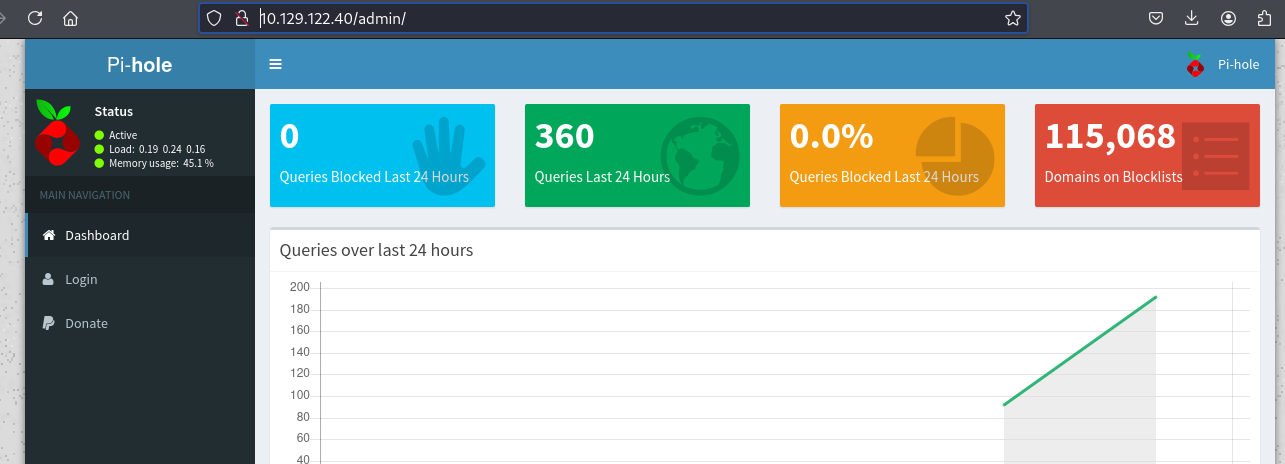Open the Login navigation item
1285x464 pixels.
[x=140, y=279]
